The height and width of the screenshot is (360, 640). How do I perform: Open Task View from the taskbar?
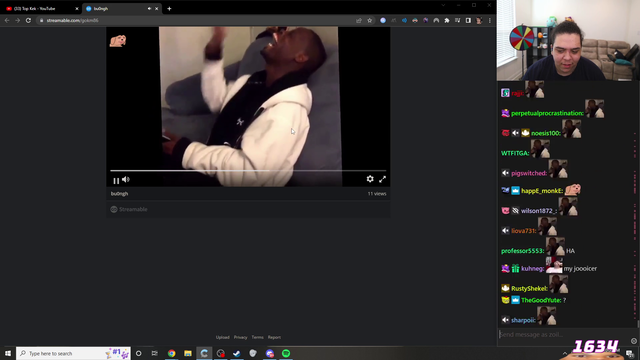(154, 353)
